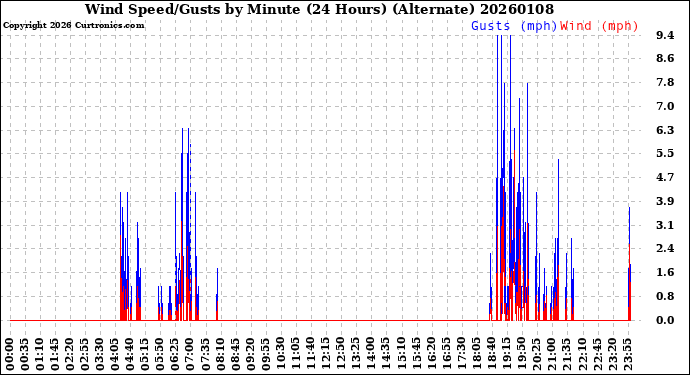Click the 3.1 y-axis value
The width and height of the screenshot is (690, 375).
[x=665, y=226]
